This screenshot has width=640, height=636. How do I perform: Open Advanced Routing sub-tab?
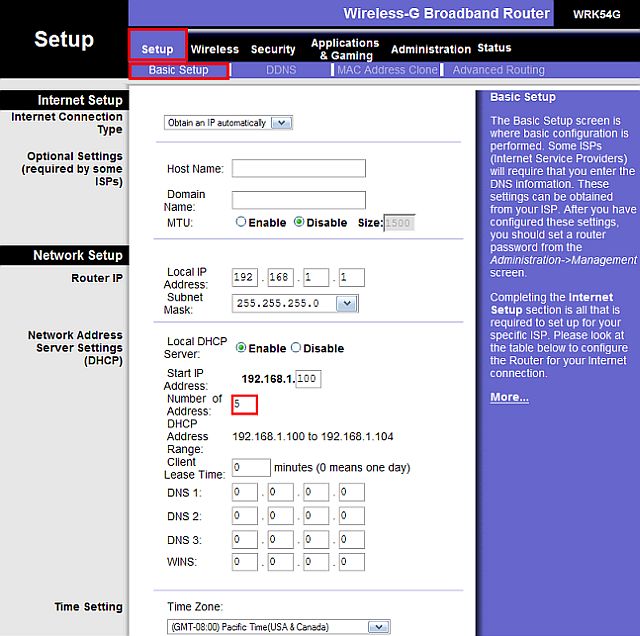click(x=498, y=70)
